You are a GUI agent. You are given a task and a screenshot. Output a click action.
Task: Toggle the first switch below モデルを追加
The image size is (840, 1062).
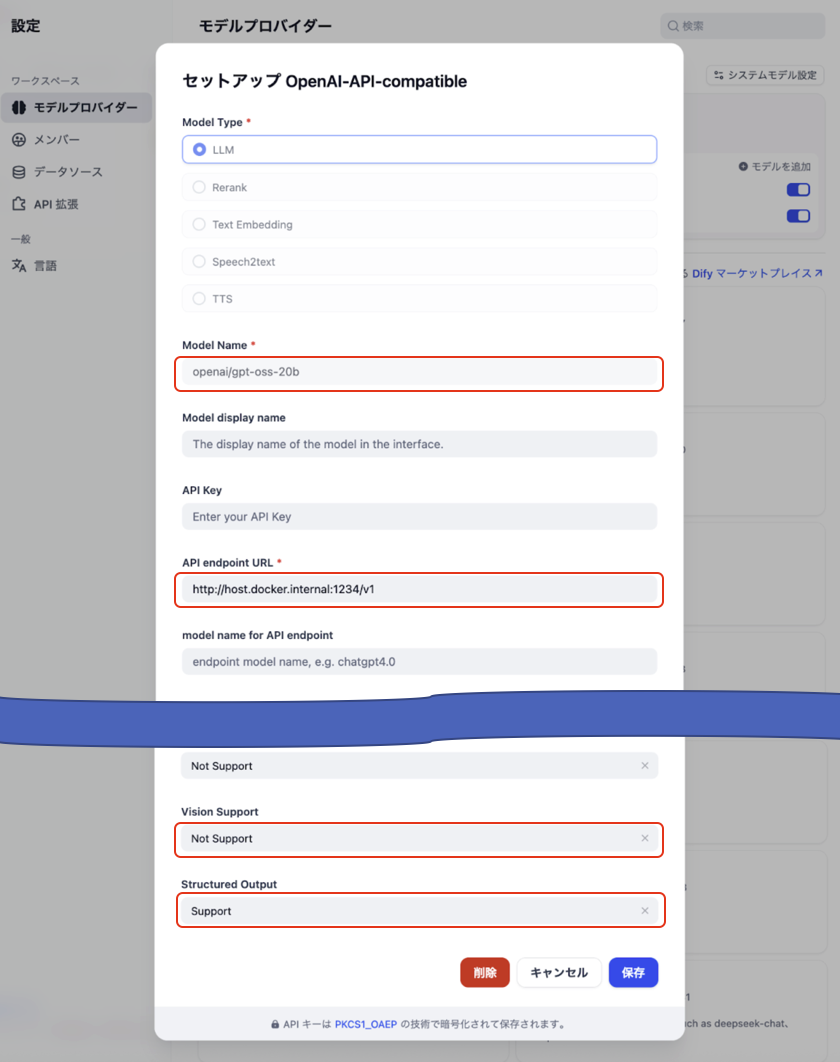[x=798, y=190]
